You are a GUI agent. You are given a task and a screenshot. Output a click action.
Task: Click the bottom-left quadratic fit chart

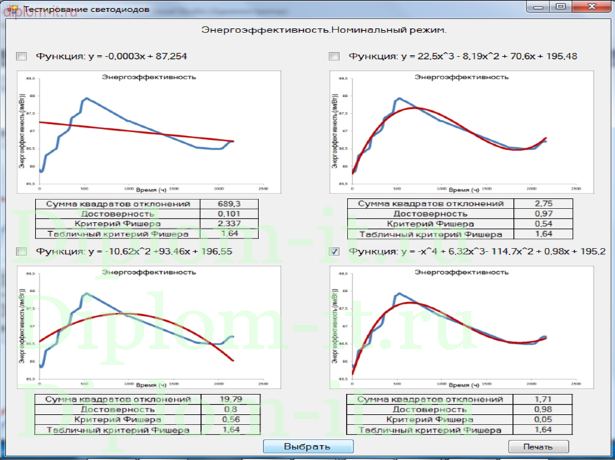point(148,326)
